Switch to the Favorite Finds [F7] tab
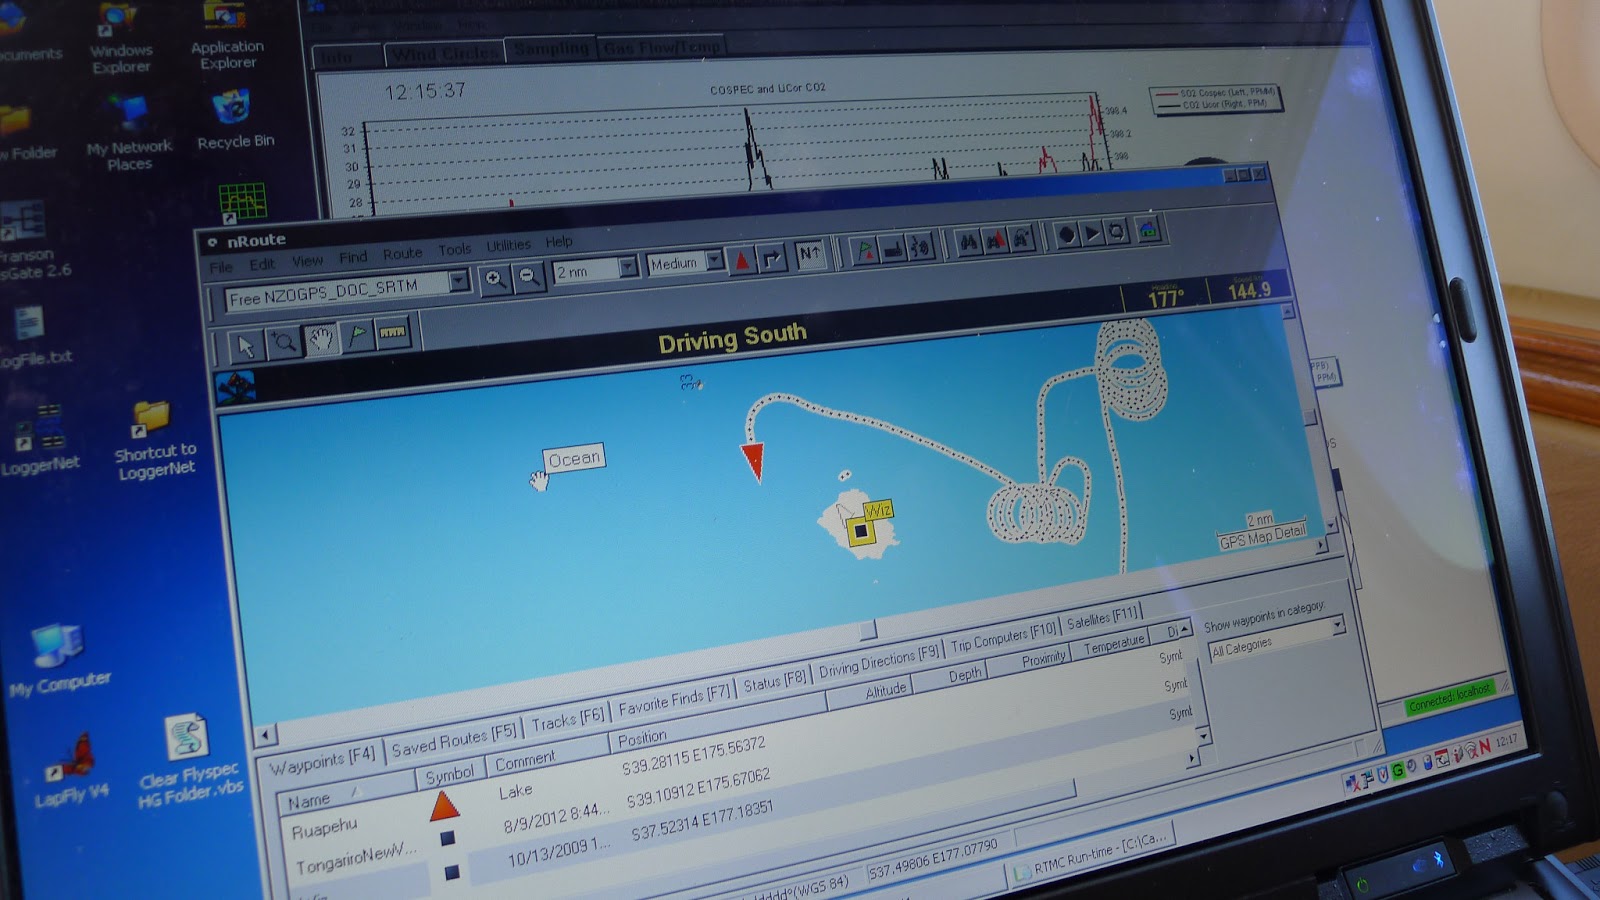 pyautogui.click(x=674, y=702)
